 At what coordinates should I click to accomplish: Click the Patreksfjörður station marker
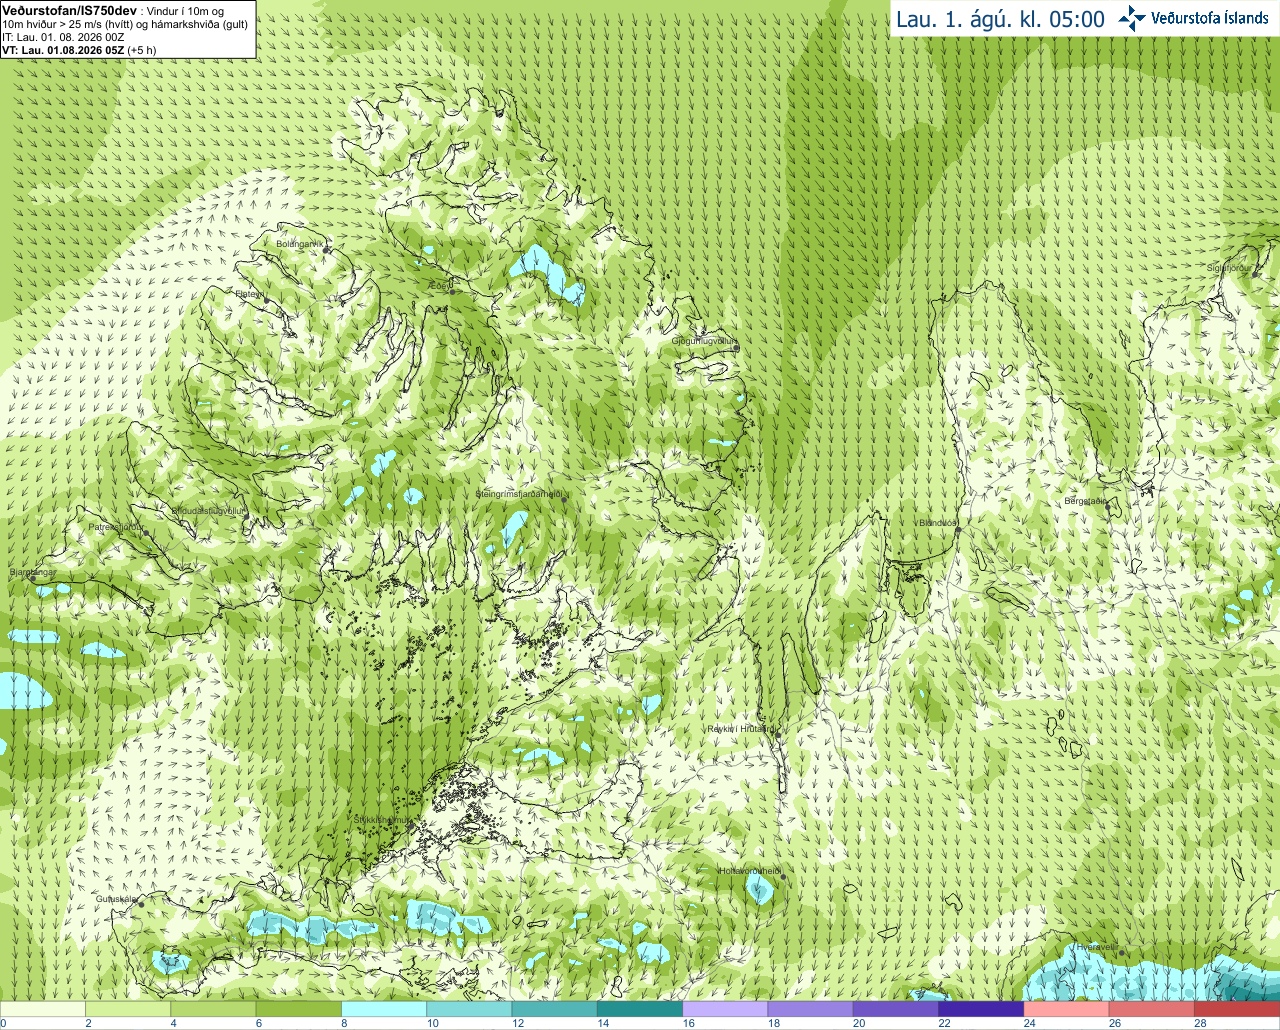tap(146, 532)
